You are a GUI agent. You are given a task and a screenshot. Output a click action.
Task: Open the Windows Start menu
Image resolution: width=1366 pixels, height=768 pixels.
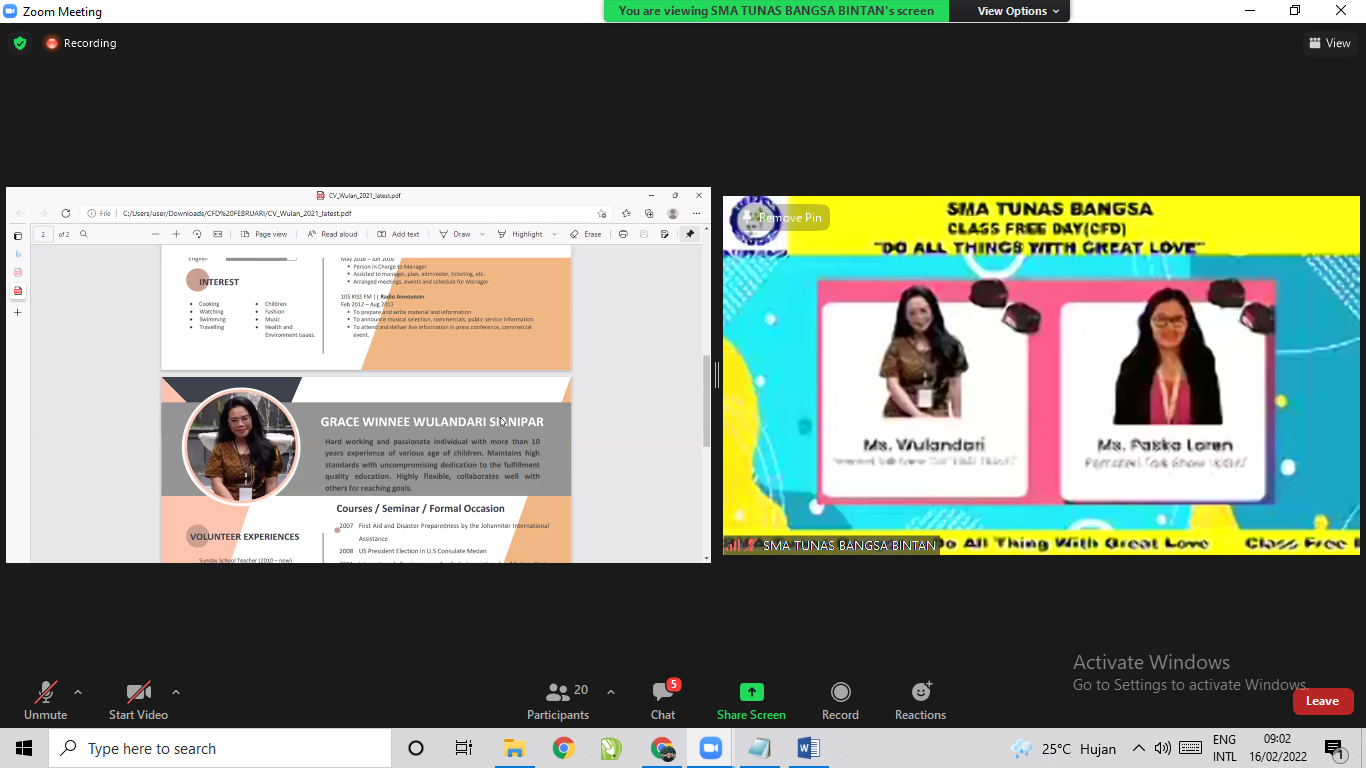pos(24,748)
